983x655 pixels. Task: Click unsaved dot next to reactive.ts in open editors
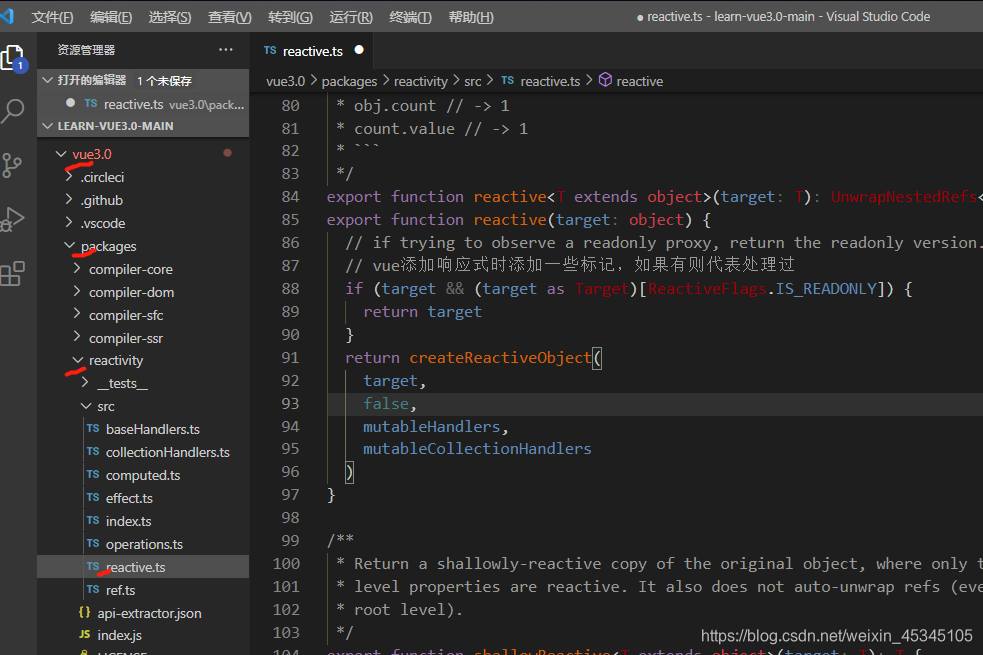click(70, 103)
